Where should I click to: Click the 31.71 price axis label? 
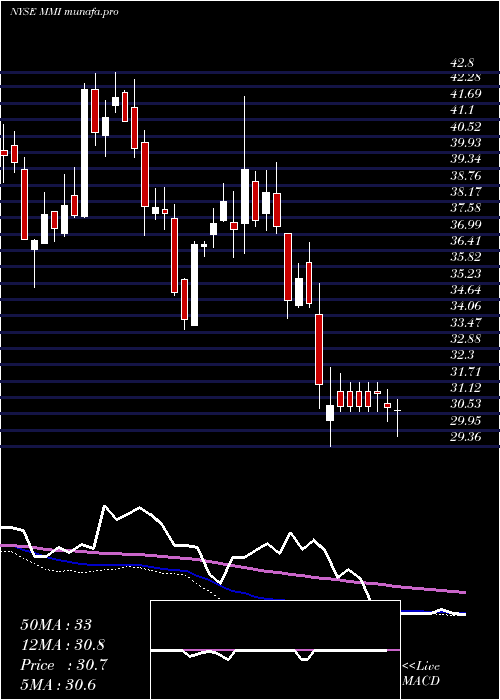click(465, 372)
